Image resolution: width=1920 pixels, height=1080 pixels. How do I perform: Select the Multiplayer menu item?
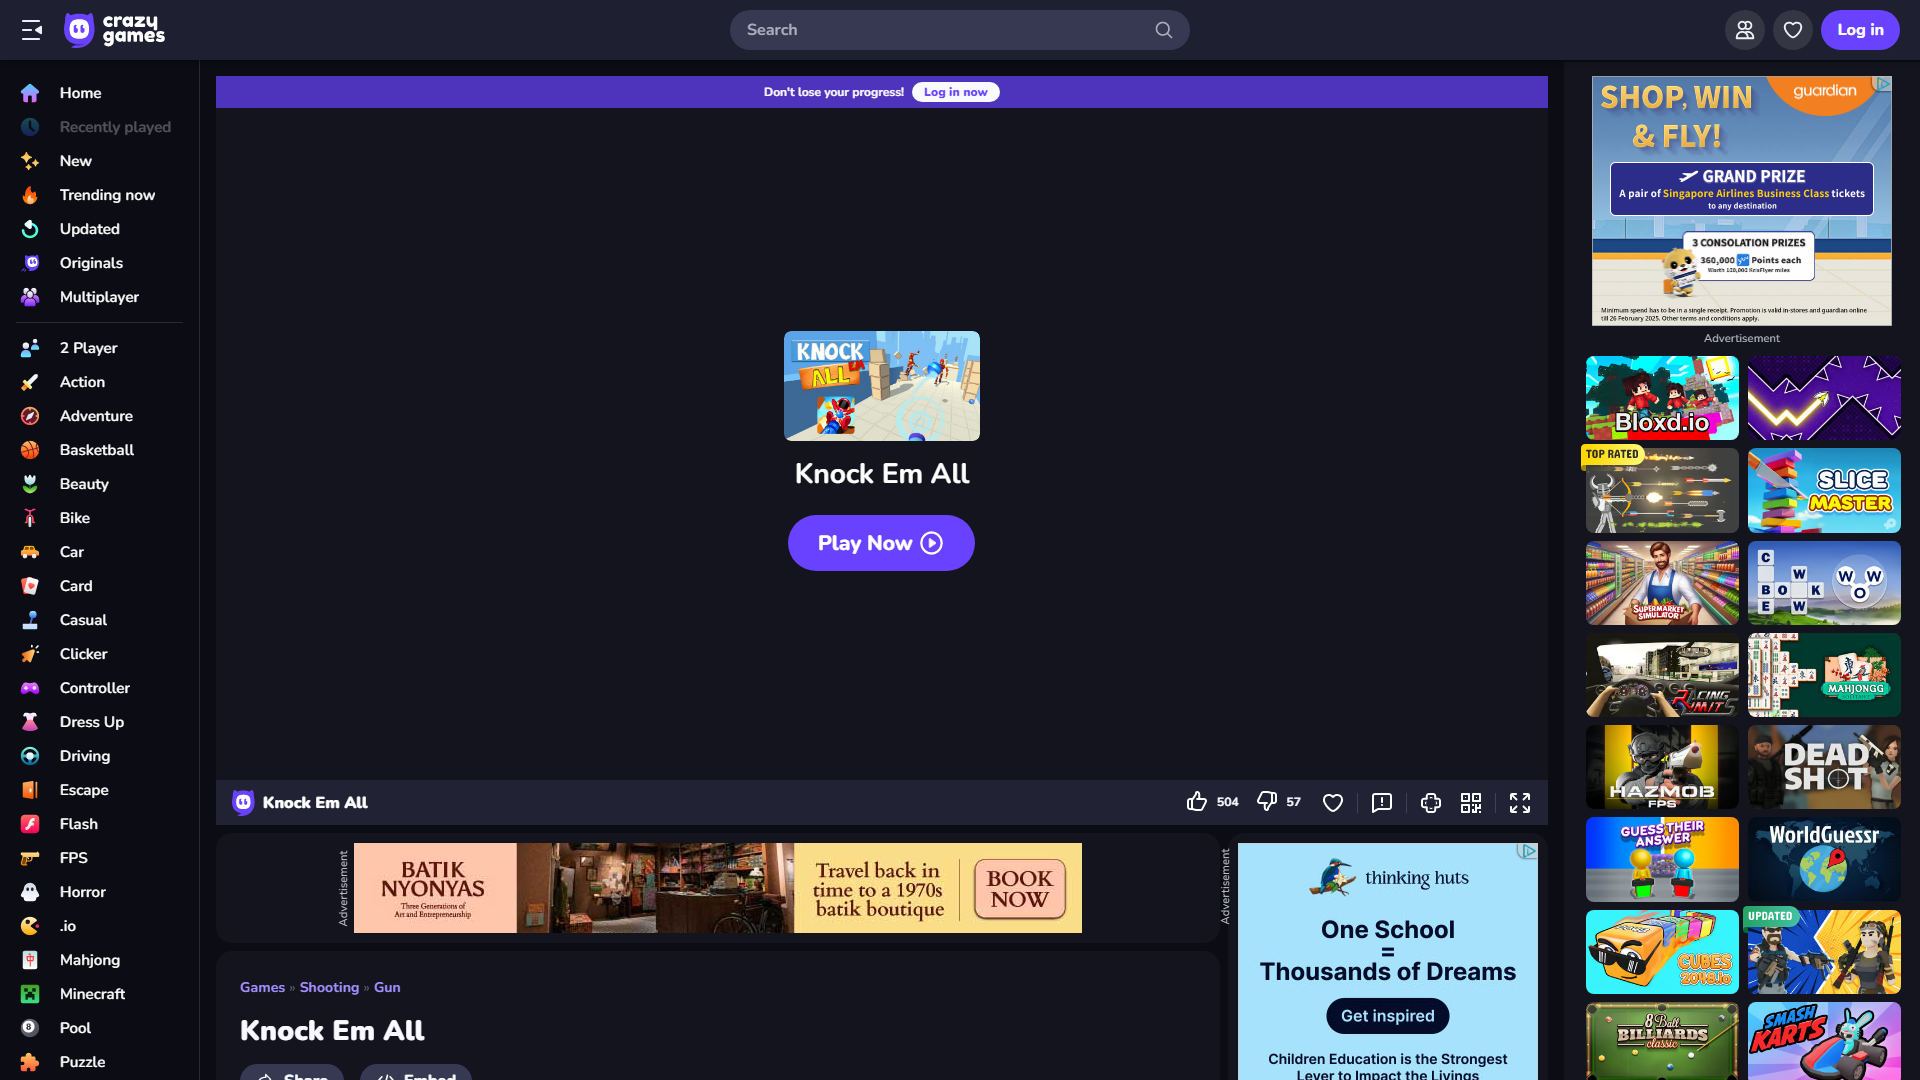(99, 297)
